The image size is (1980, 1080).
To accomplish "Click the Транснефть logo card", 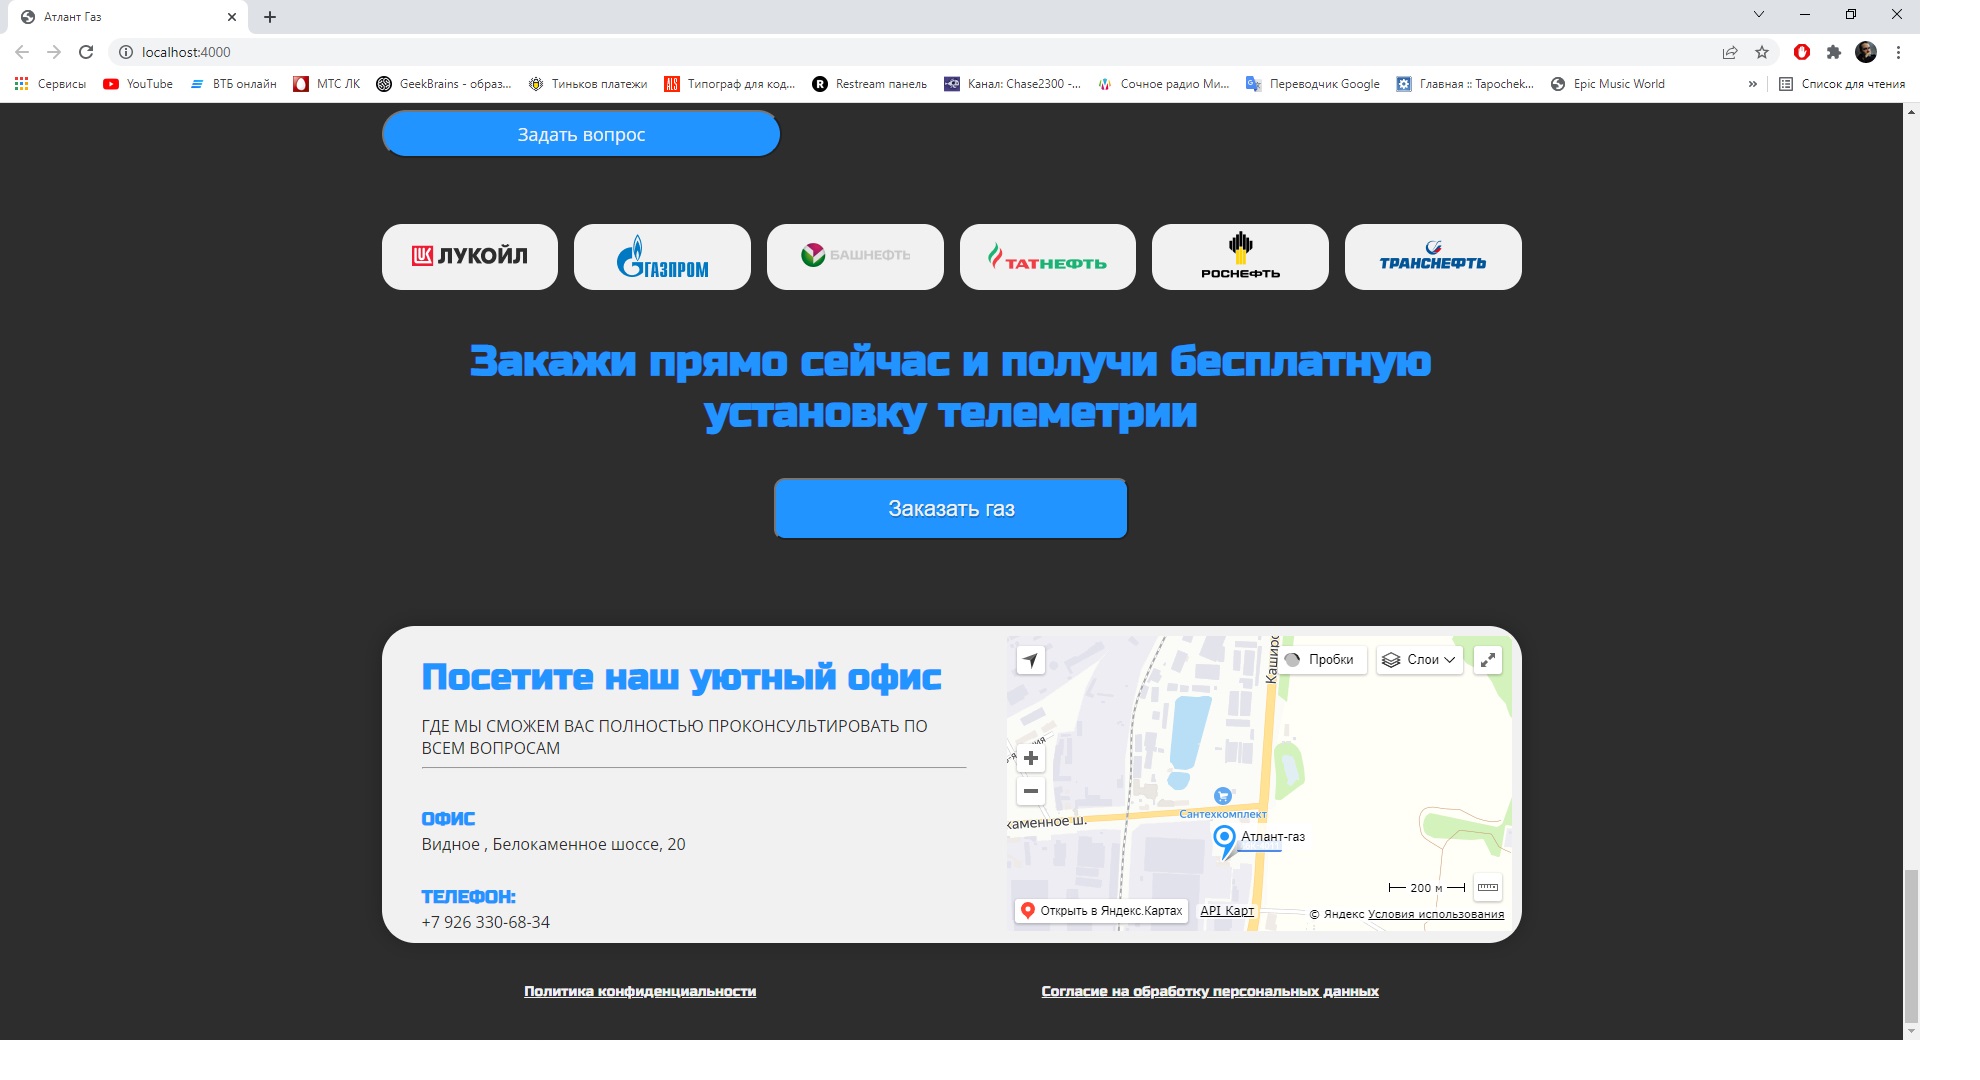I will tap(1433, 257).
